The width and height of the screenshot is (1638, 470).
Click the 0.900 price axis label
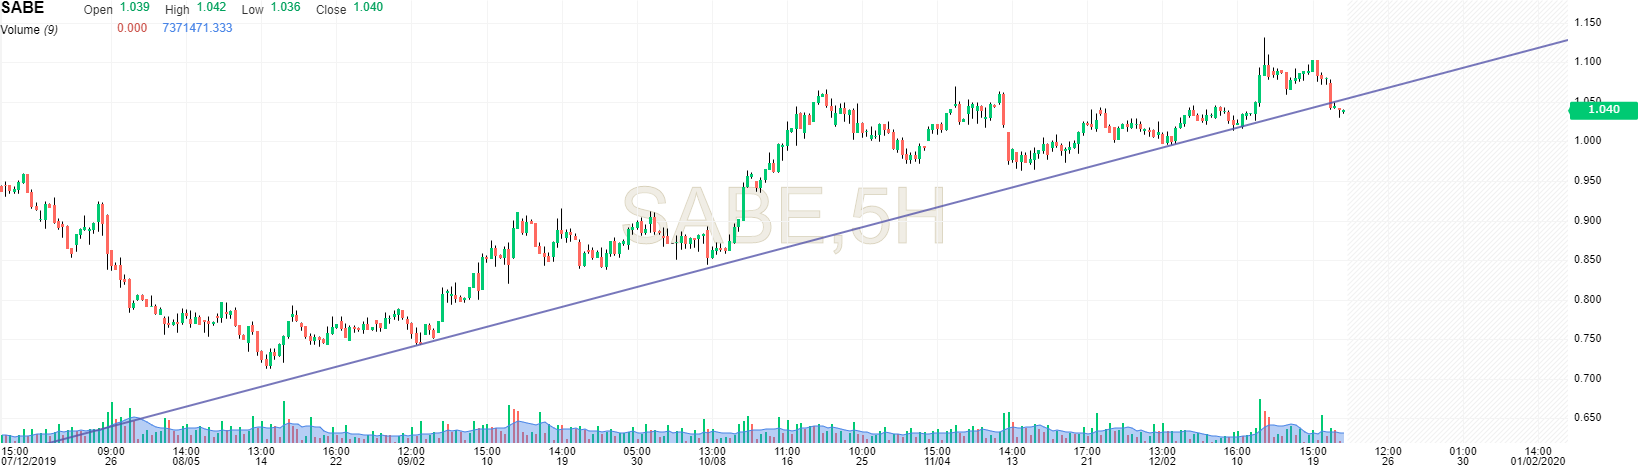(1587, 220)
